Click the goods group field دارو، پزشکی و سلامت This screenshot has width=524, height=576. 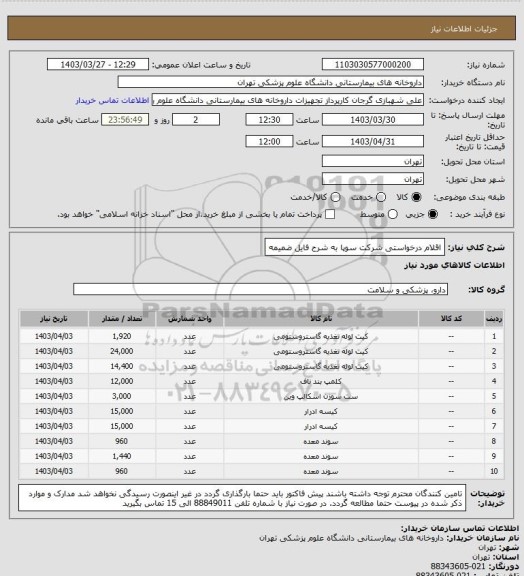tap(260, 289)
